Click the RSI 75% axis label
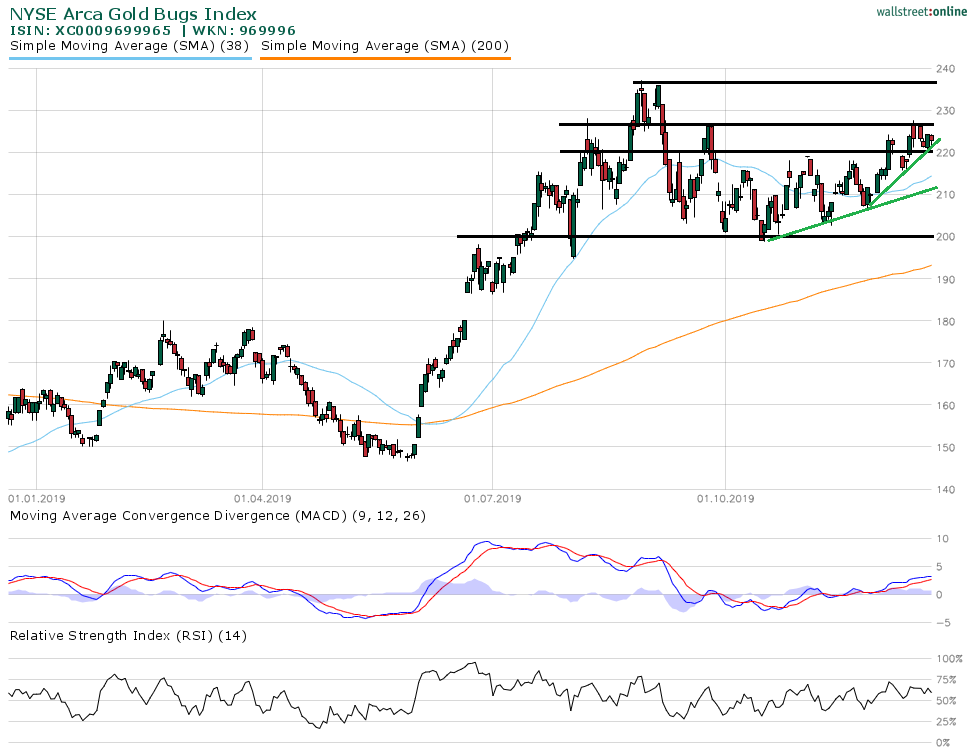 [x=947, y=680]
